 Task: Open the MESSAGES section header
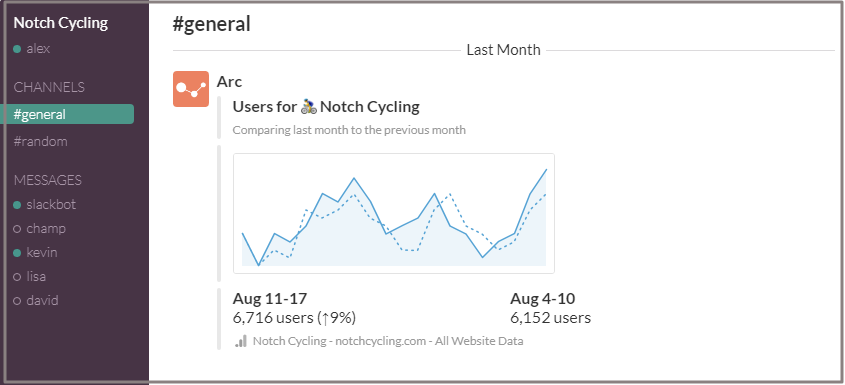point(47,180)
